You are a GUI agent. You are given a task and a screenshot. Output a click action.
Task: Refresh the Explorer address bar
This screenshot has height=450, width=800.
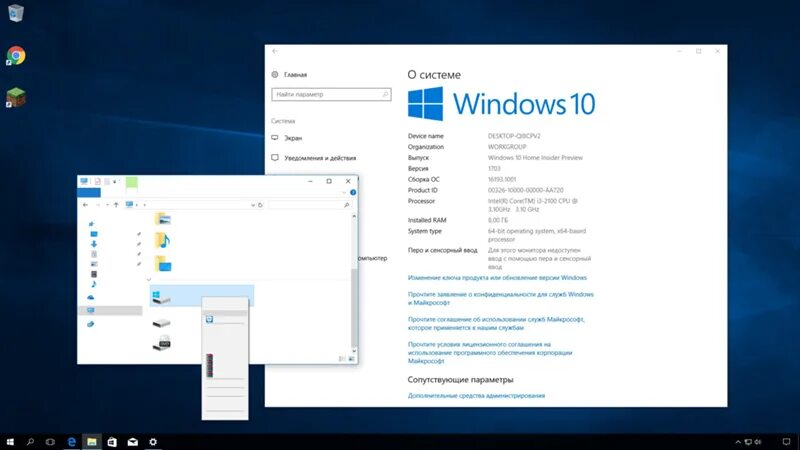[260, 205]
